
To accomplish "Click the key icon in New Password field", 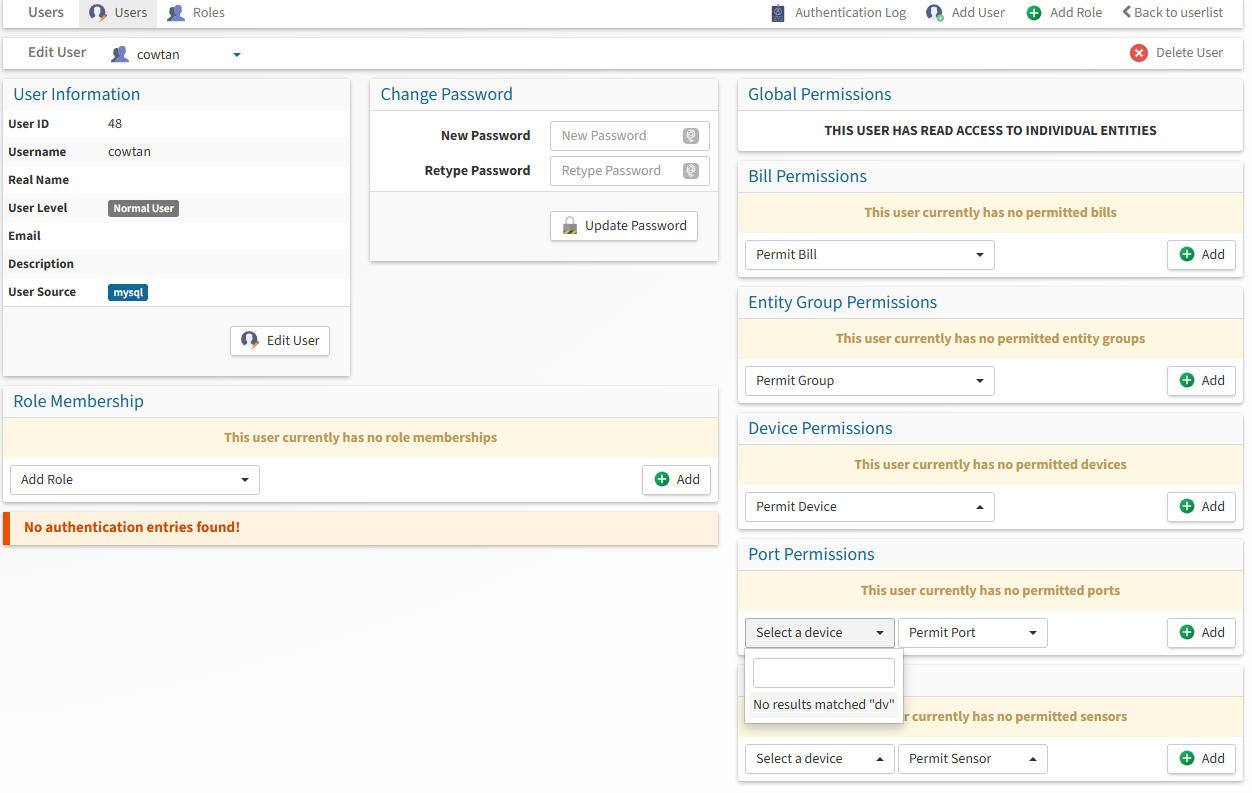I will click(691, 136).
